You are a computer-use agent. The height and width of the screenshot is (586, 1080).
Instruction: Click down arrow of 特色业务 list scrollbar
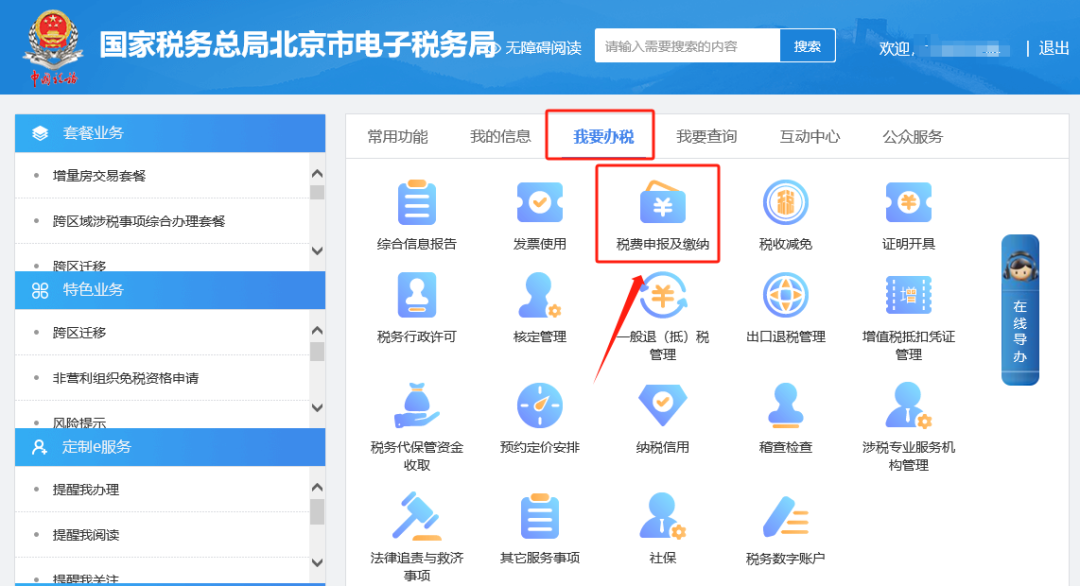317,408
